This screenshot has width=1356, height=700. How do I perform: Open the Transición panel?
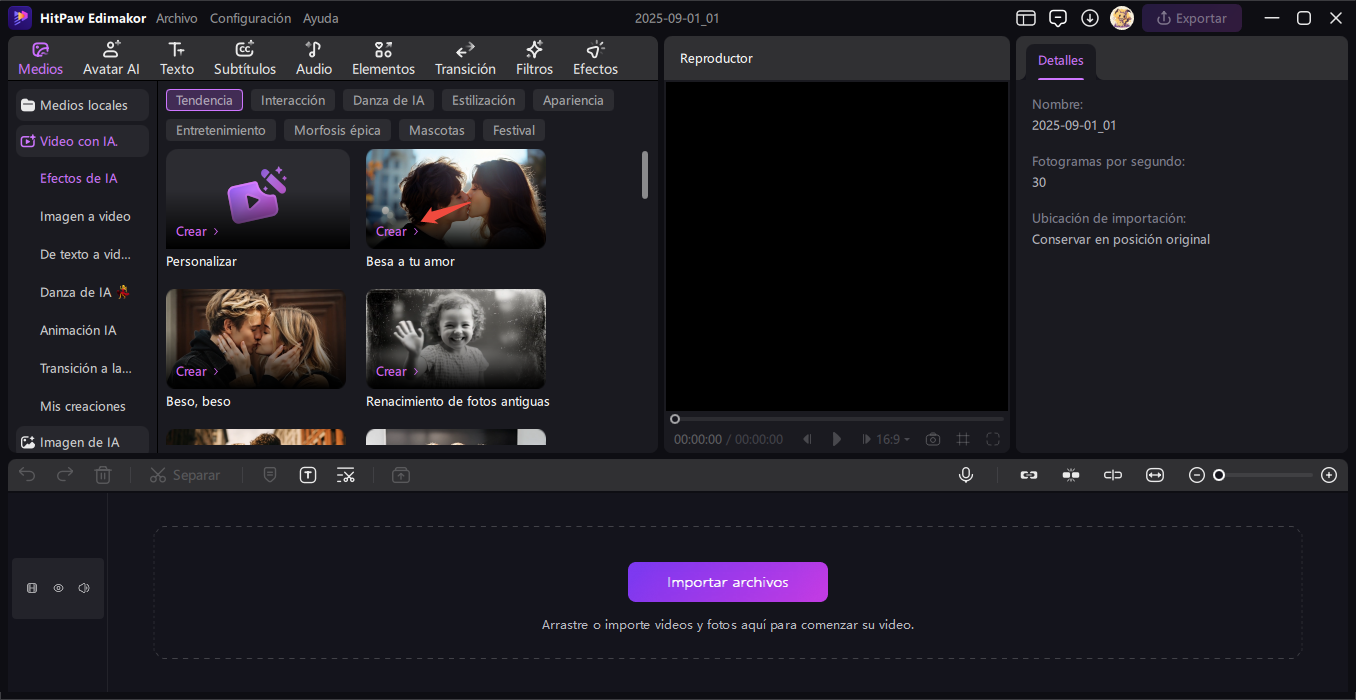pos(465,57)
